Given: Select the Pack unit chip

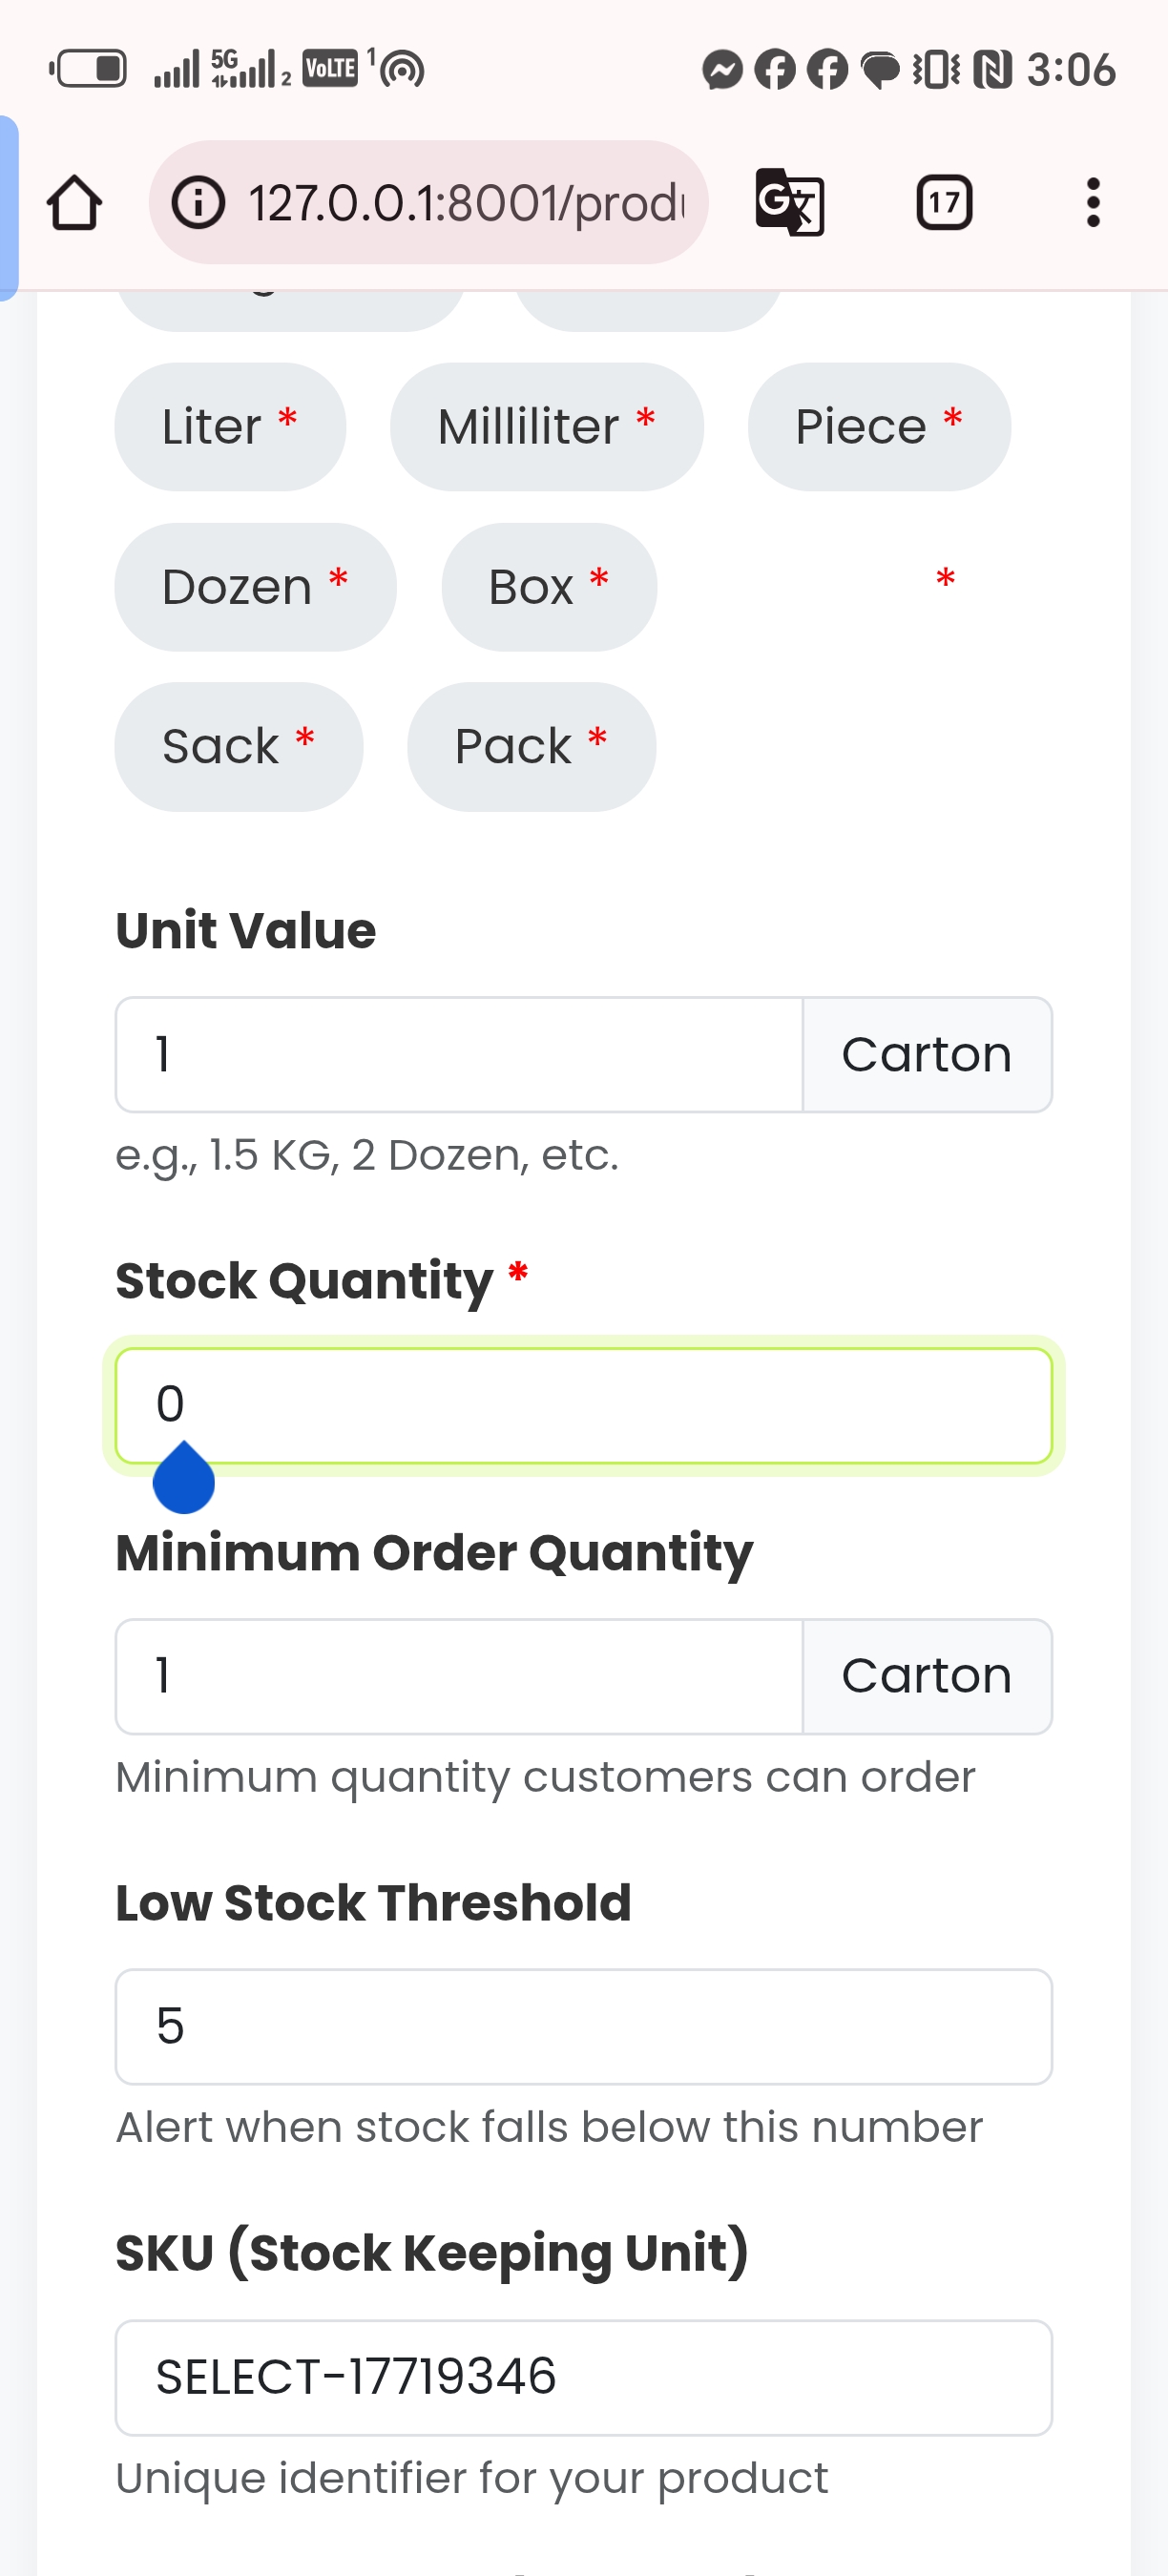Looking at the screenshot, I should point(531,747).
